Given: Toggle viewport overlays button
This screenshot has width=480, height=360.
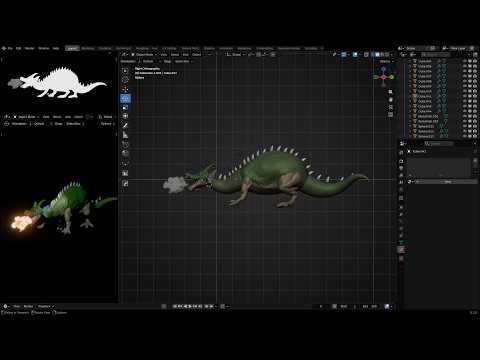Looking at the screenshot, I should (355, 54).
